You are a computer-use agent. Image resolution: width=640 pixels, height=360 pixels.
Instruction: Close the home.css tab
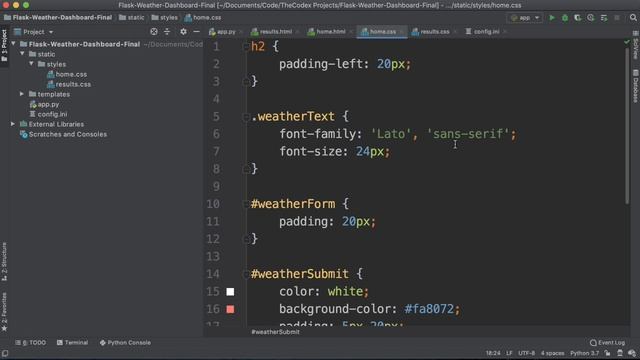(402, 32)
